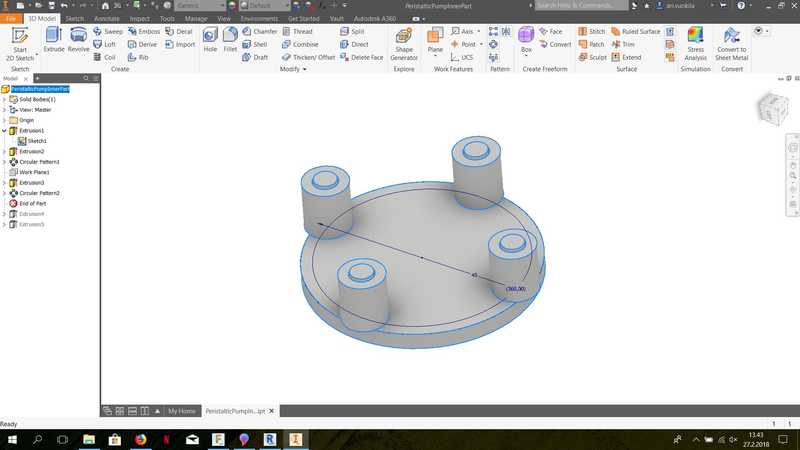Viewport: 800px width, 450px height.
Task: Switch to the My Home document tab
Action: click(x=182, y=411)
